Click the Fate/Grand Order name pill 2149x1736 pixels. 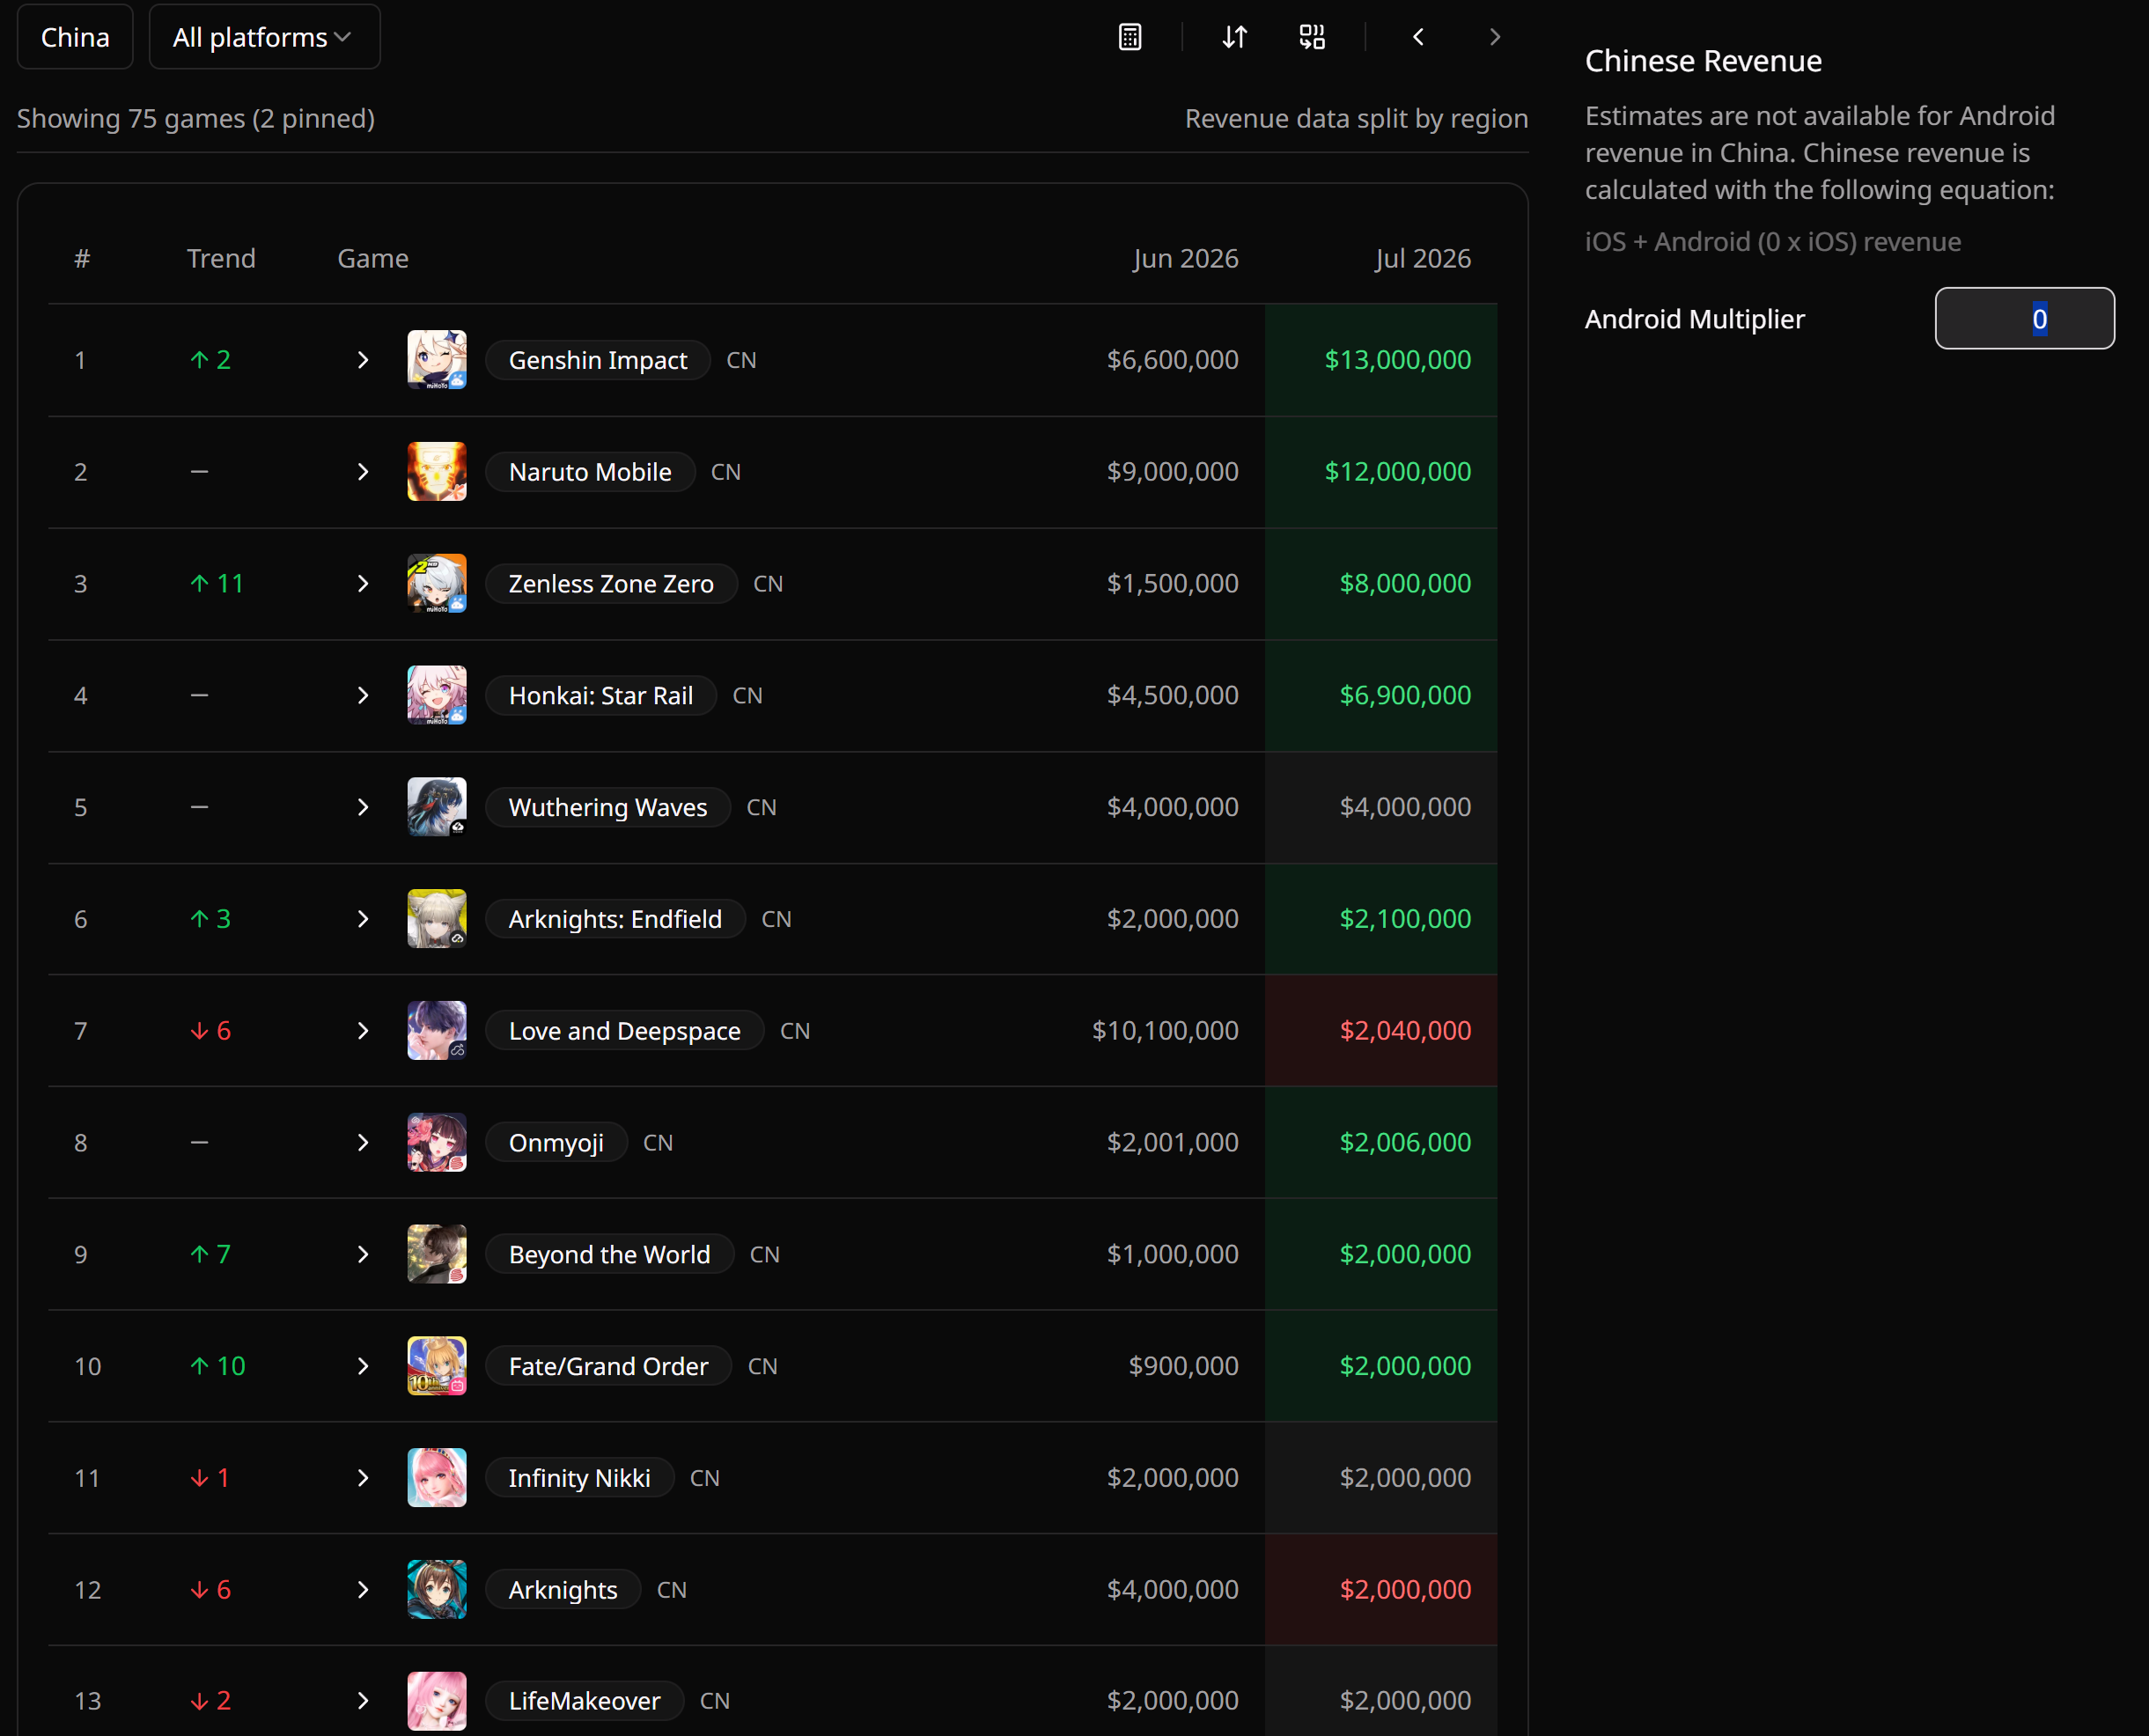point(608,1365)
